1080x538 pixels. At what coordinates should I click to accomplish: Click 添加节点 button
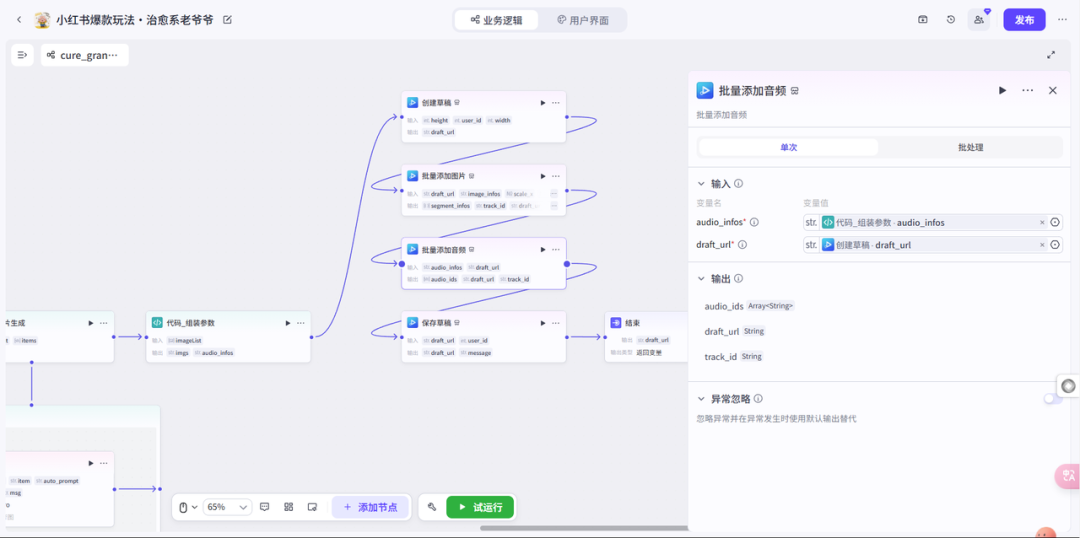click(371, 507)
